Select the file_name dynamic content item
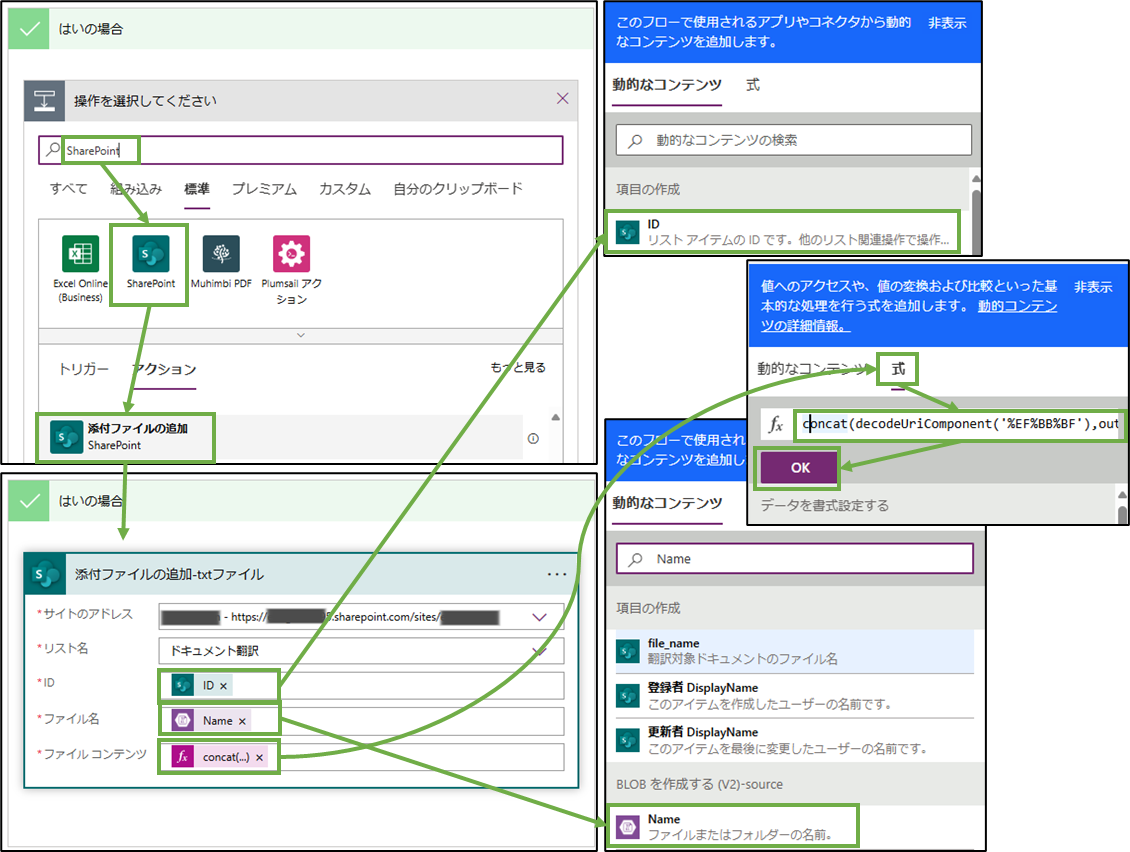Image resolution: width=1130 pixels, height=852 pixels. (794, 651)
